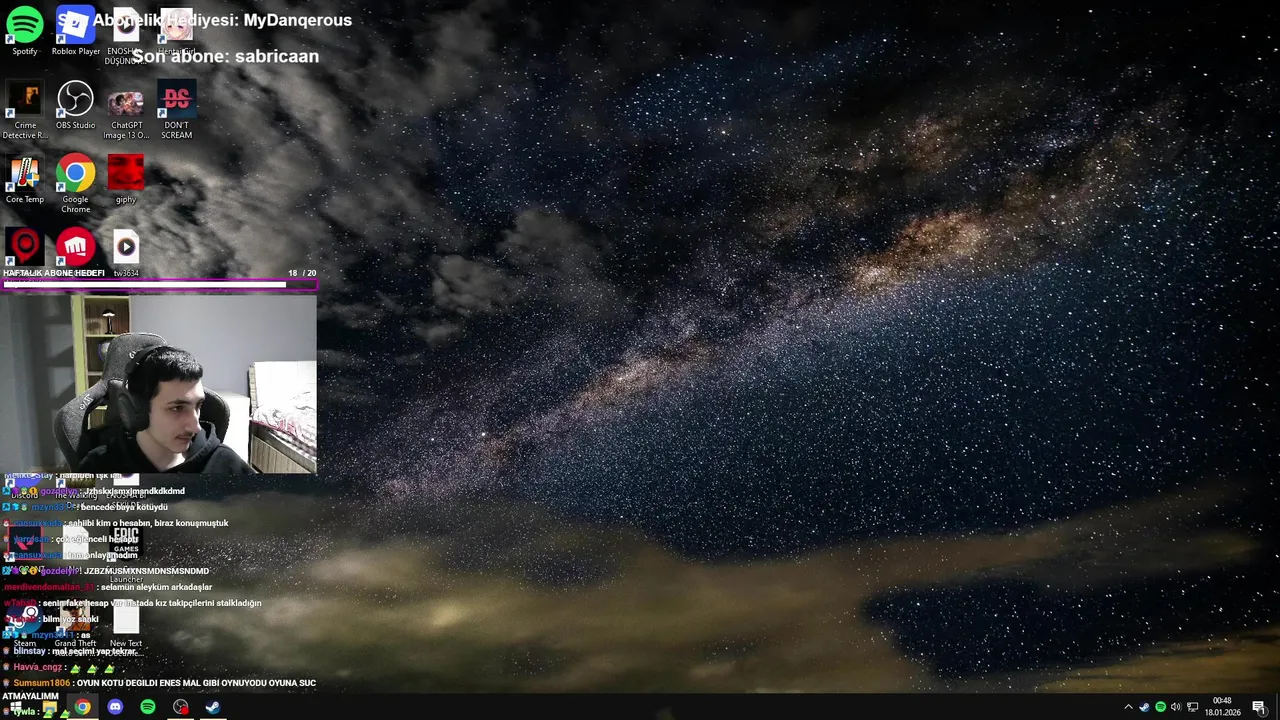The height and width of the screenshot is (720, 1280).
Task: Open the volume control in system tray
Action: [1176, 707]
